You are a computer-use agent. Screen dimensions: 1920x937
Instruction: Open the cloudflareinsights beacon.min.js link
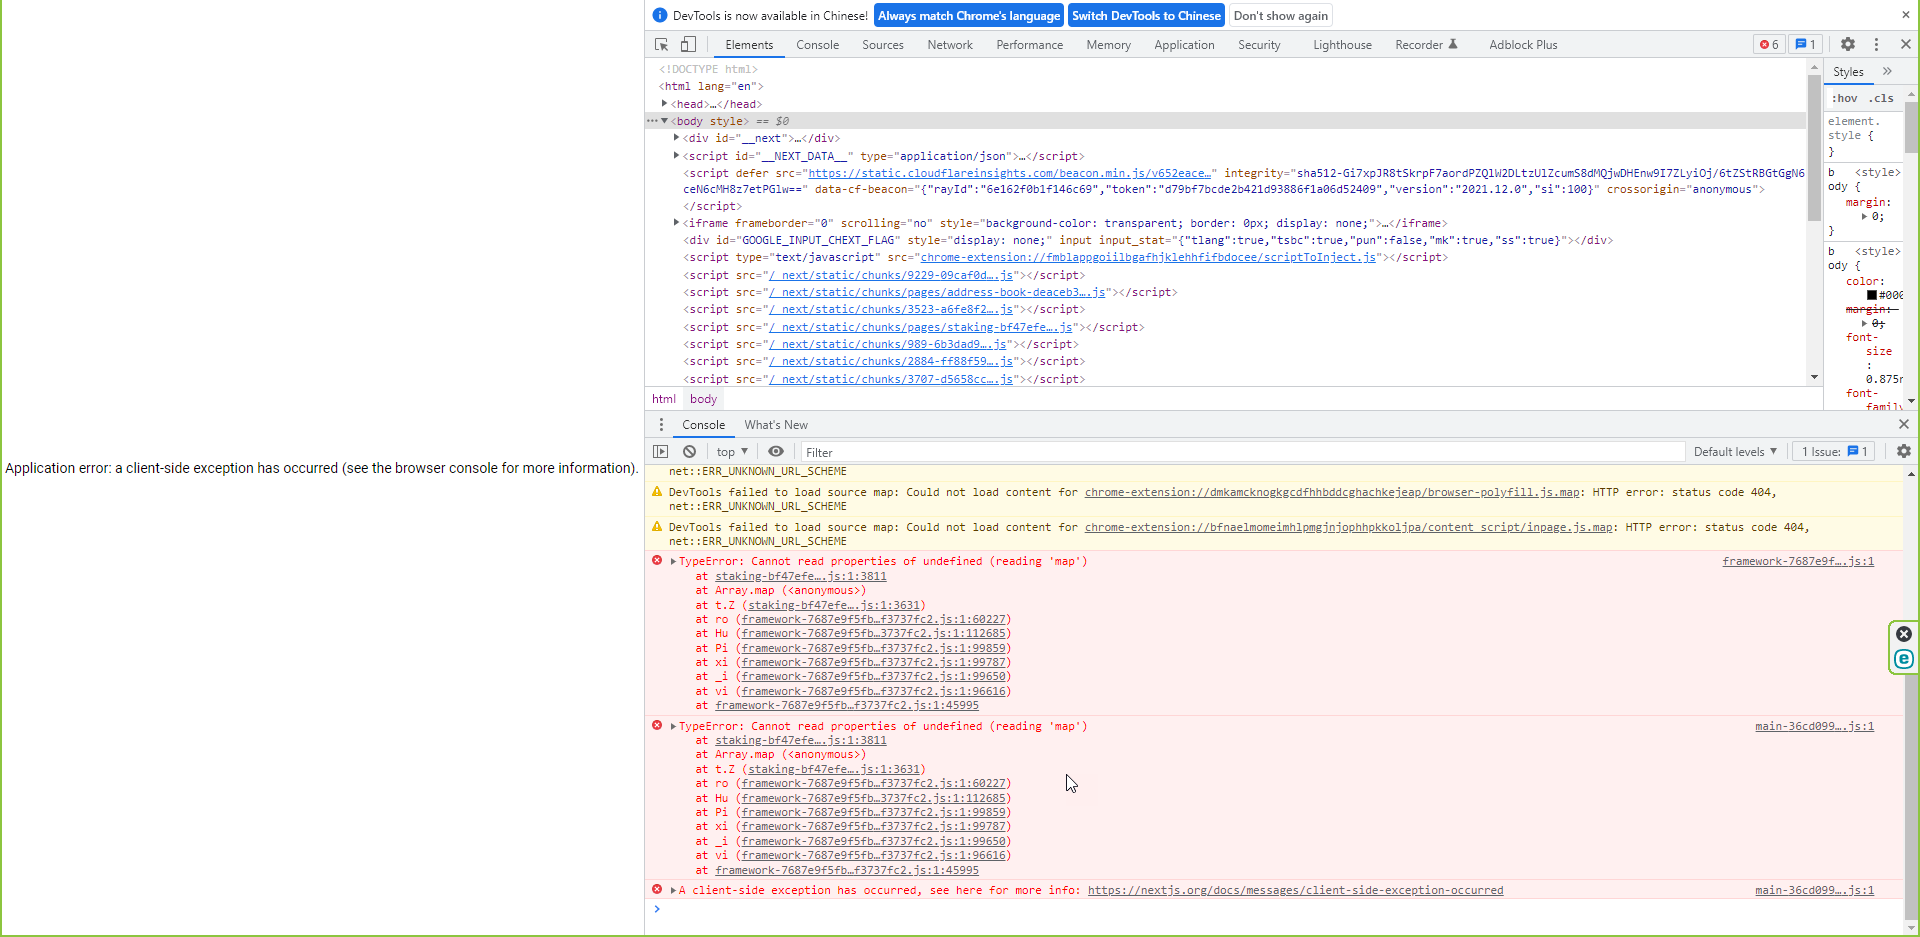[1010, 173]
